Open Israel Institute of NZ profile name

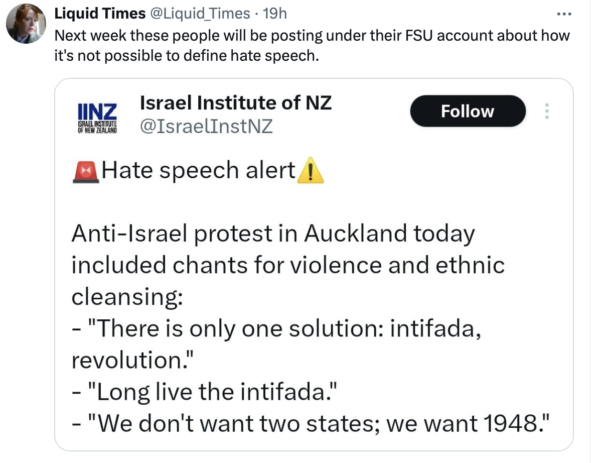235,102
